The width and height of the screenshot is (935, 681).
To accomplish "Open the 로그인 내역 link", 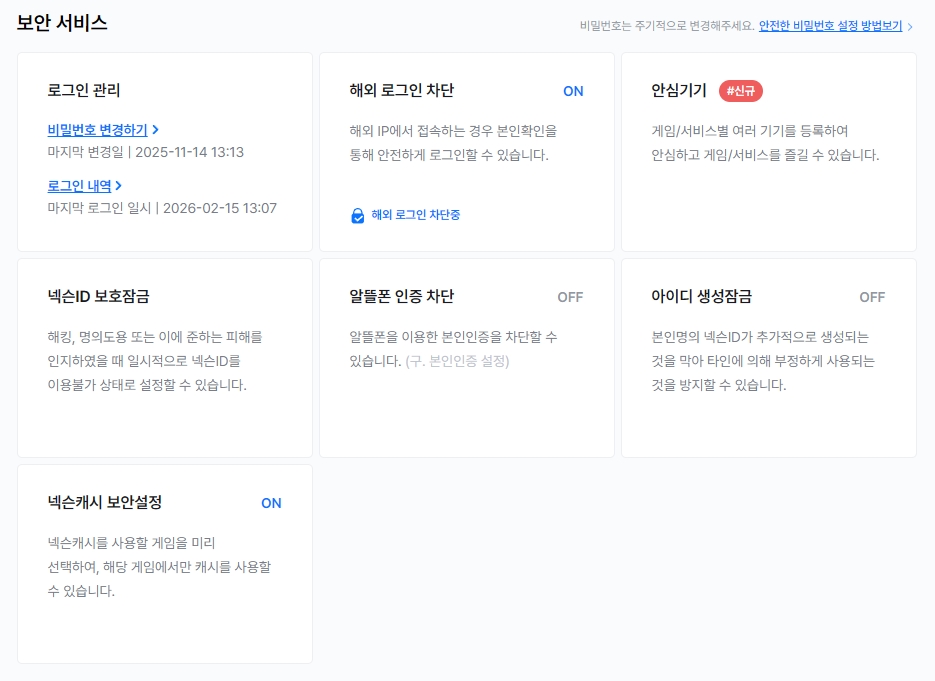I will coord(79,186).
